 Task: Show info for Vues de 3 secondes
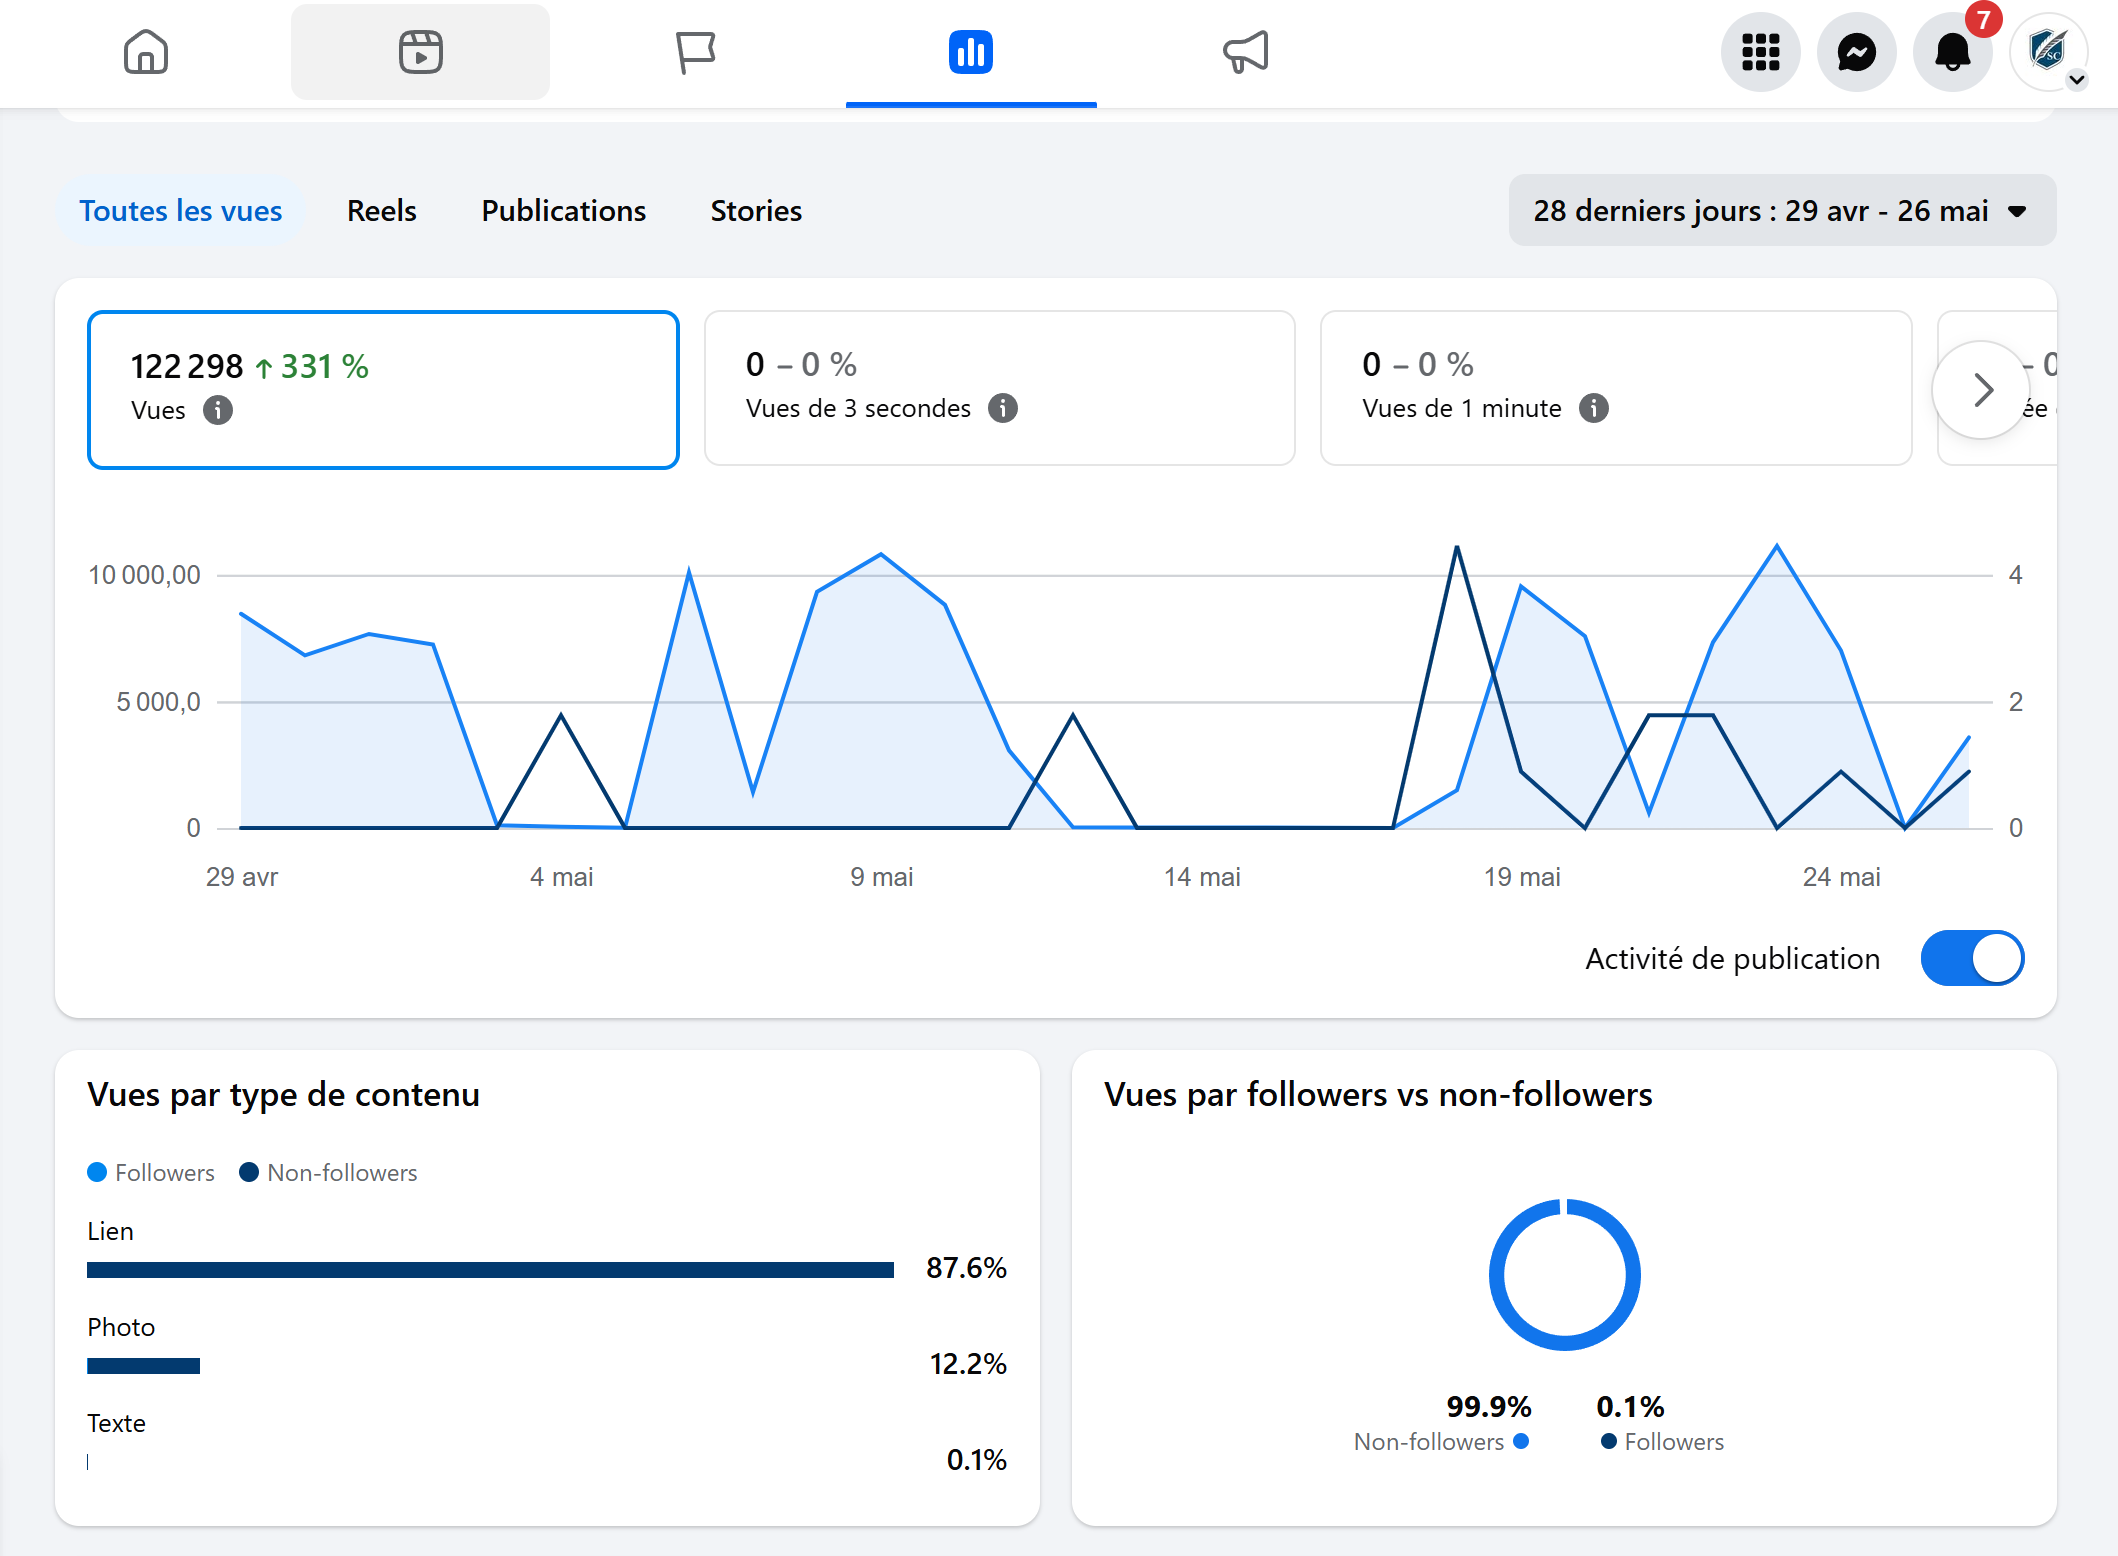tap(1003, 408)
